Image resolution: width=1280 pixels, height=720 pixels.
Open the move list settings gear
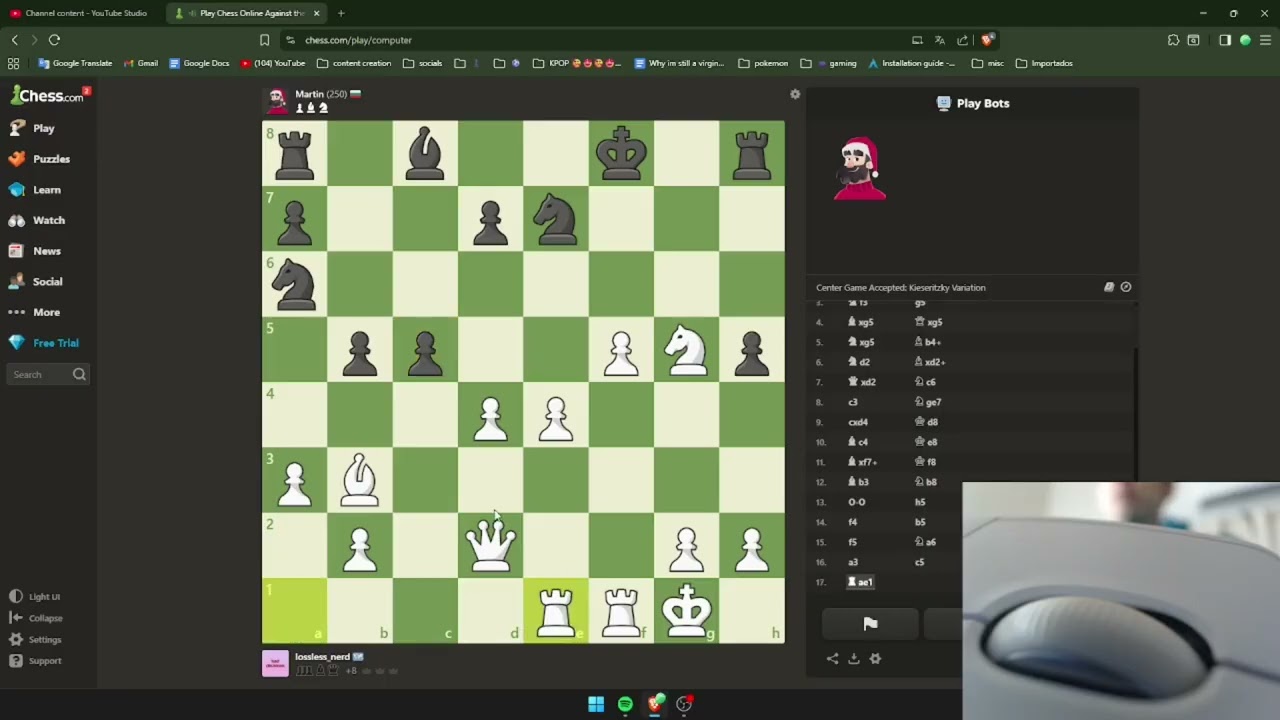pos(875,658)
